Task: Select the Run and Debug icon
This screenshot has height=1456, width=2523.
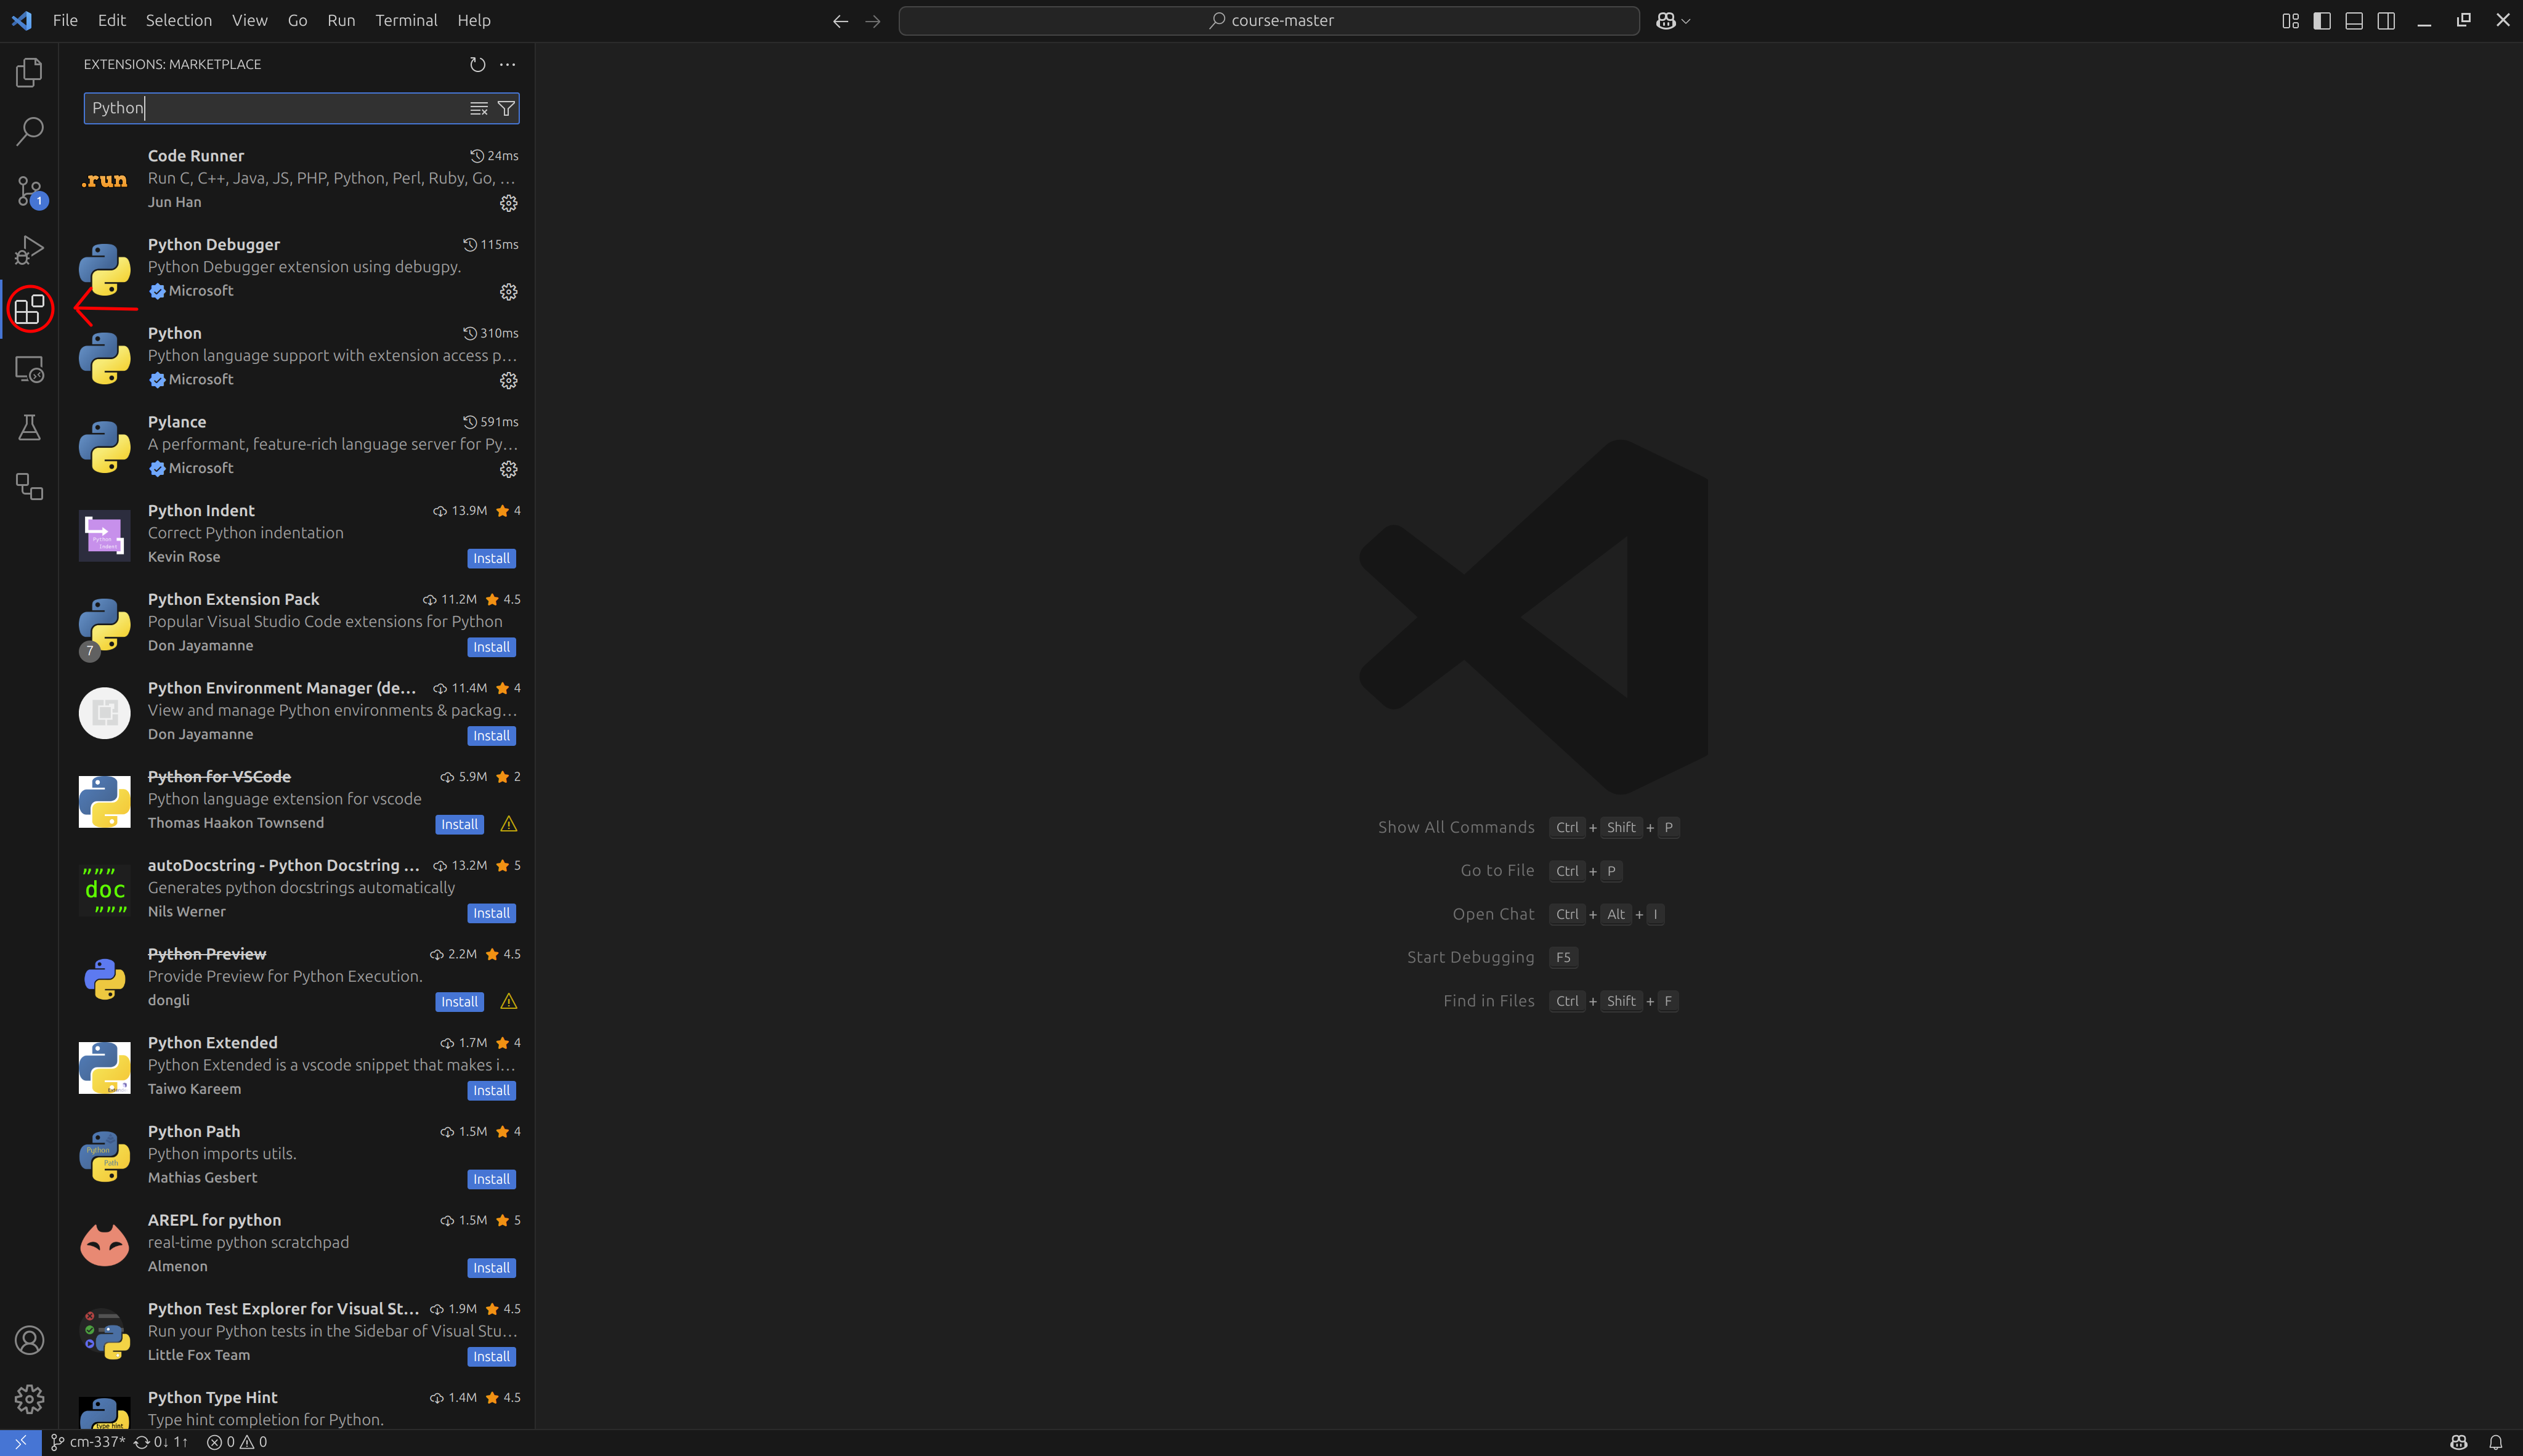Action: (29, 250)
